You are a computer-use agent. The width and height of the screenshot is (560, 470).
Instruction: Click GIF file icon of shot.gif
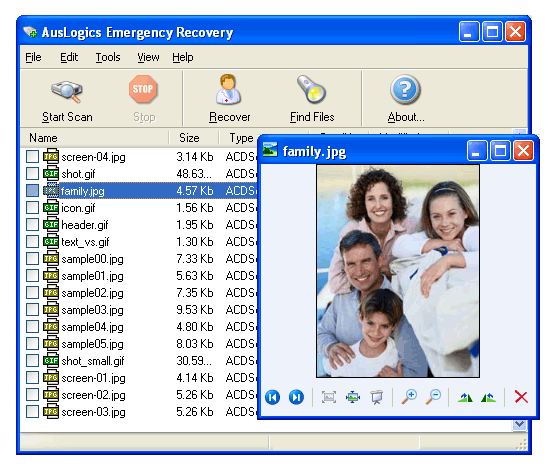click(x=51, y=174)
